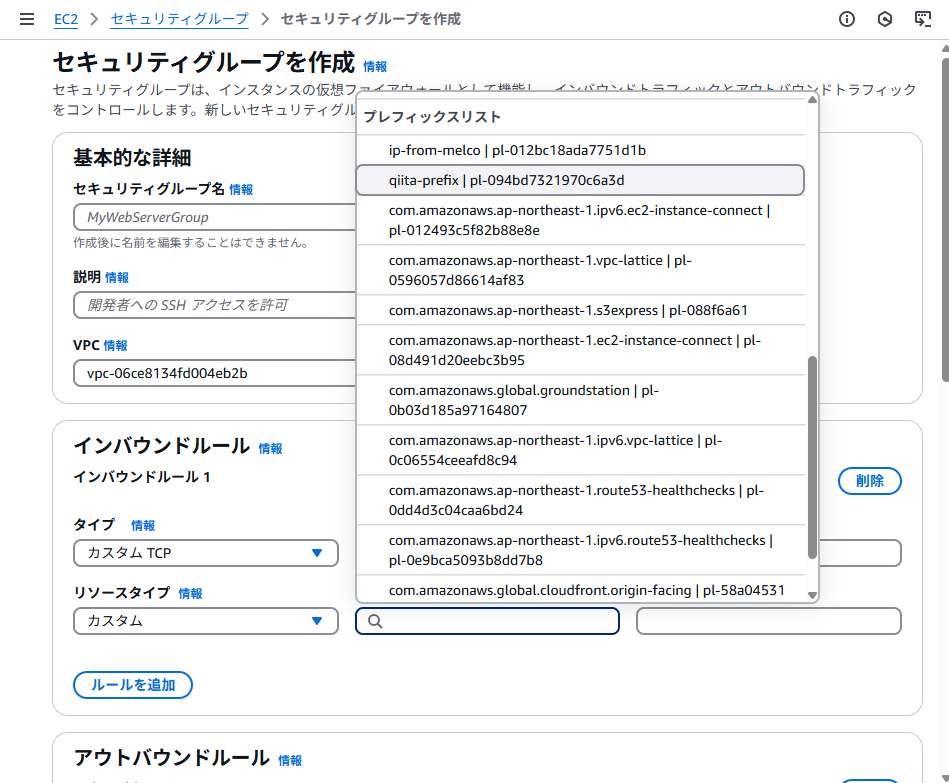The height and width of the screenshot is (783, 949).
Task: Open 情報 link beside セキュリティグループ名
Action: [x=241, y=189]
